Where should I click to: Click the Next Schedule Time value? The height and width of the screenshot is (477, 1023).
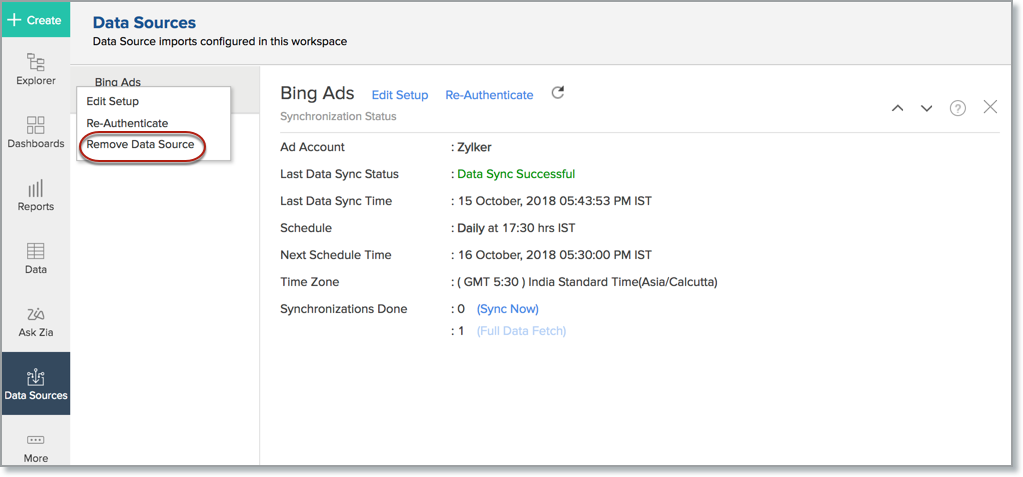pyautogui.click(x=554, y=255)
